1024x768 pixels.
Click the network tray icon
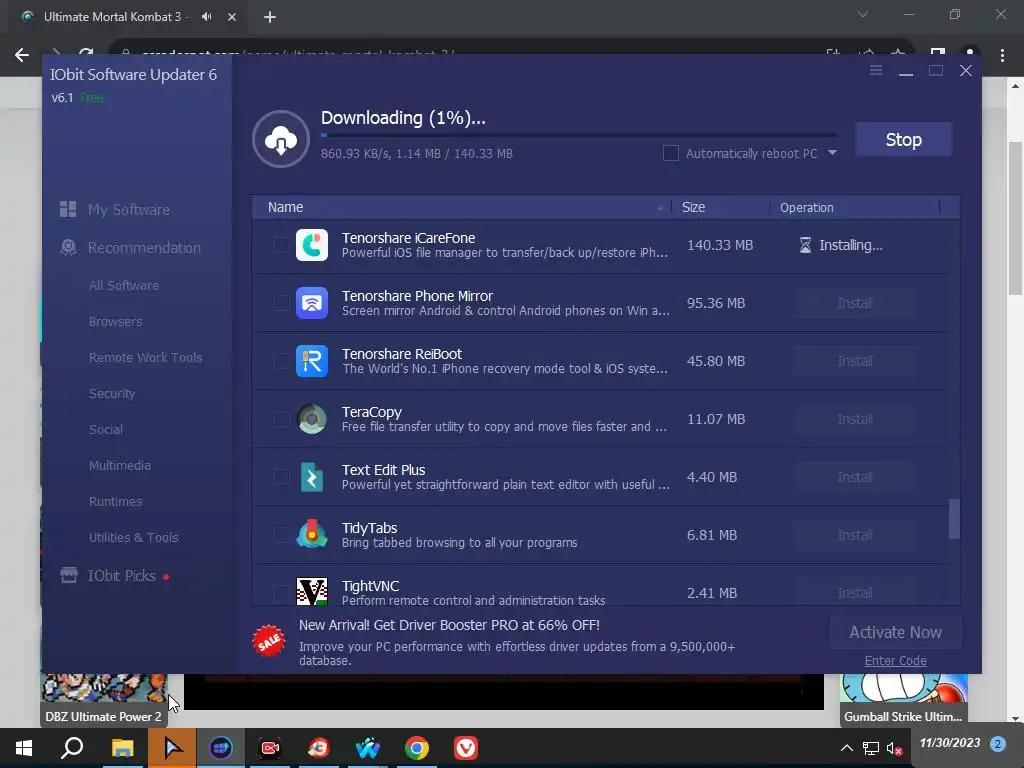tap(871, 748)
